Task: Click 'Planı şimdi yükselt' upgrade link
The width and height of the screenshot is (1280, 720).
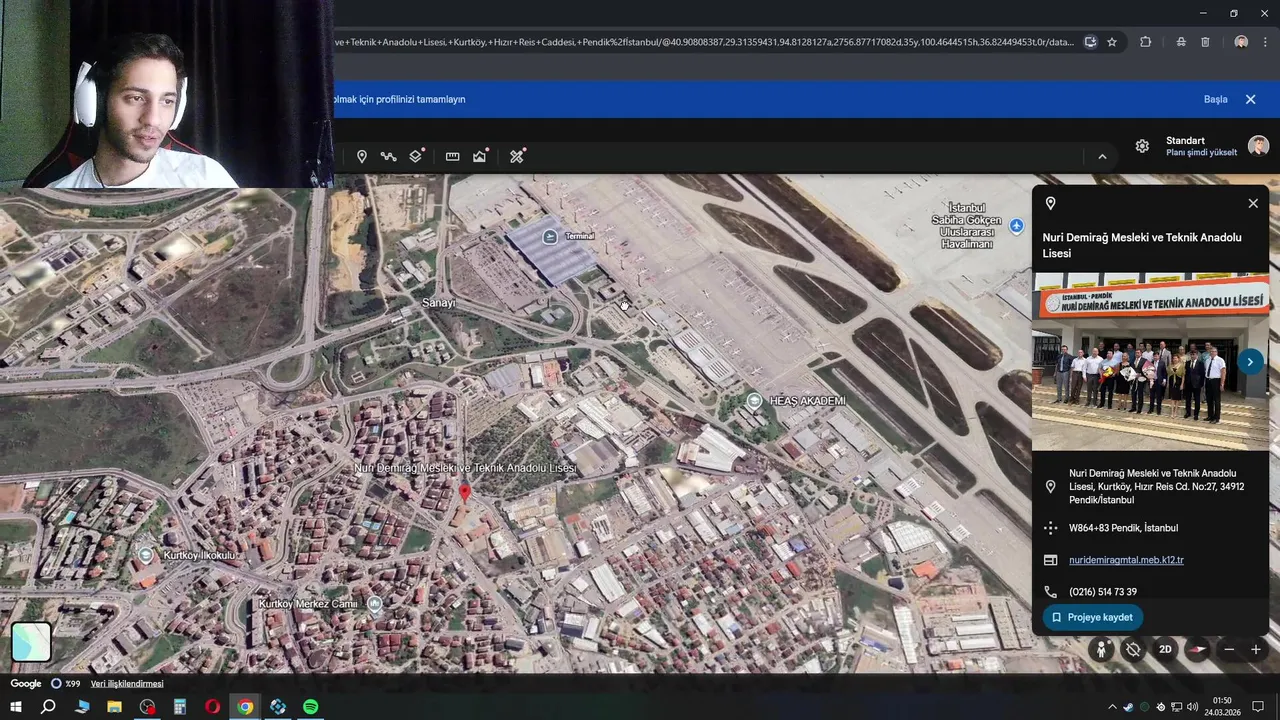Action: 1201,153
